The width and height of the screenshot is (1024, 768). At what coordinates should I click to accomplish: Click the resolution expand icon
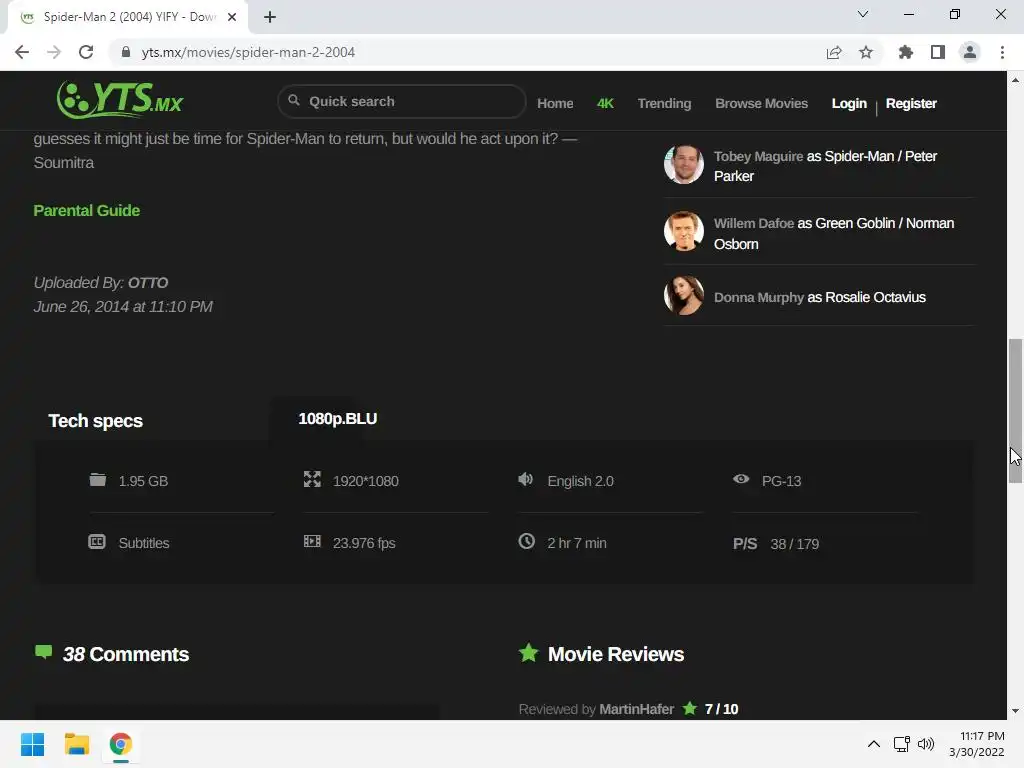pyautogui.click(x=312, y=479)
